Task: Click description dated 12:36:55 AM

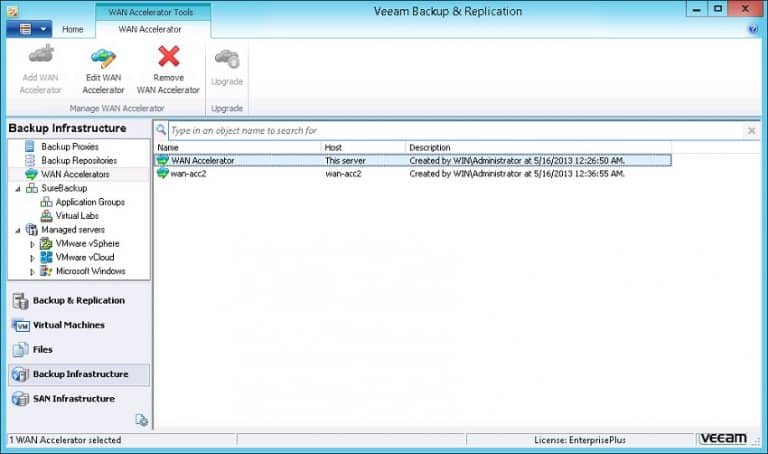Action: (517, 174)
